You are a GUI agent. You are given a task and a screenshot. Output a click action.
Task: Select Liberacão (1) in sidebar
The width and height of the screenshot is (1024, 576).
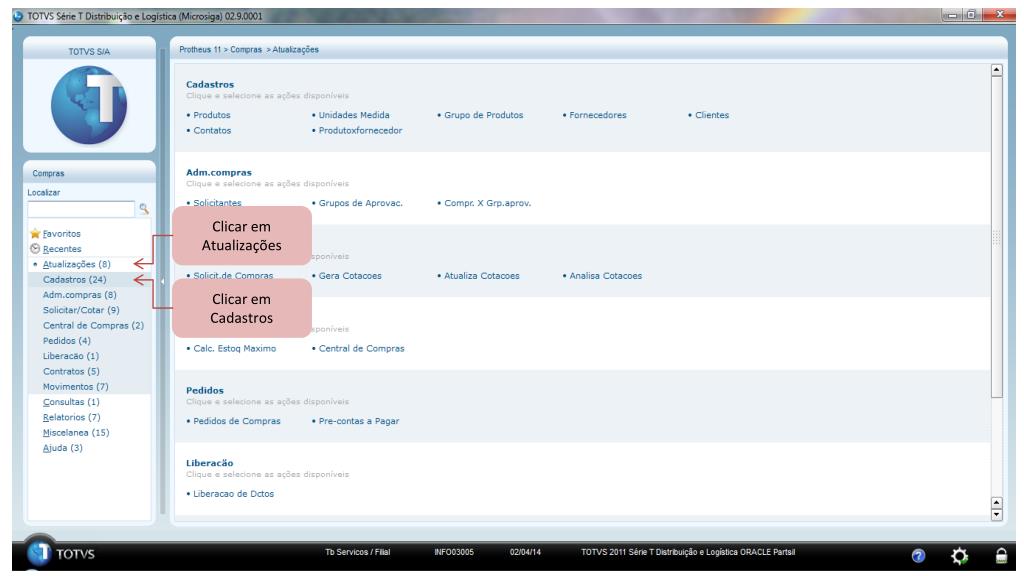[71, 356]
